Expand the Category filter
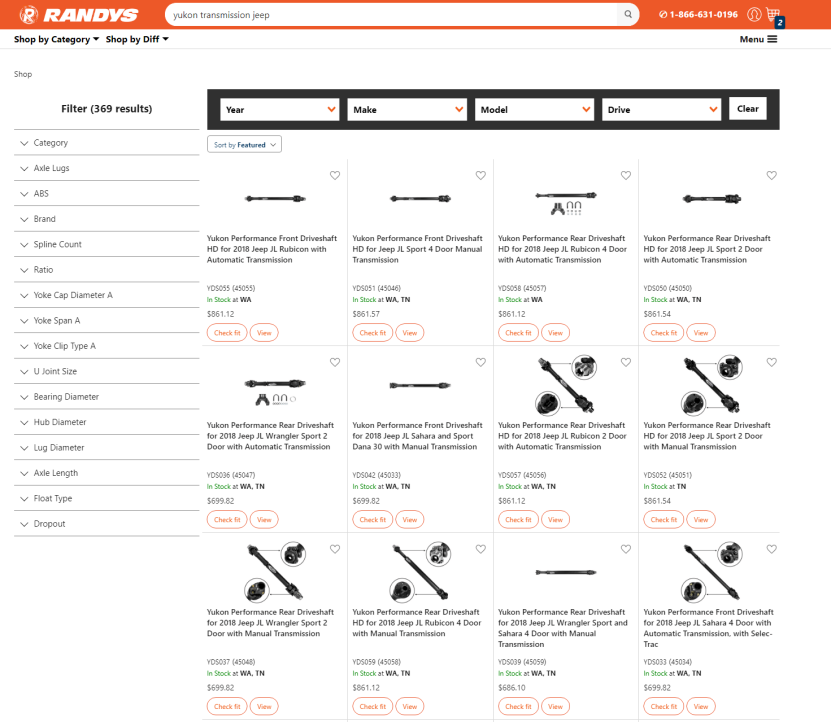This screenshot has width=831, height=722. [107, 143]
